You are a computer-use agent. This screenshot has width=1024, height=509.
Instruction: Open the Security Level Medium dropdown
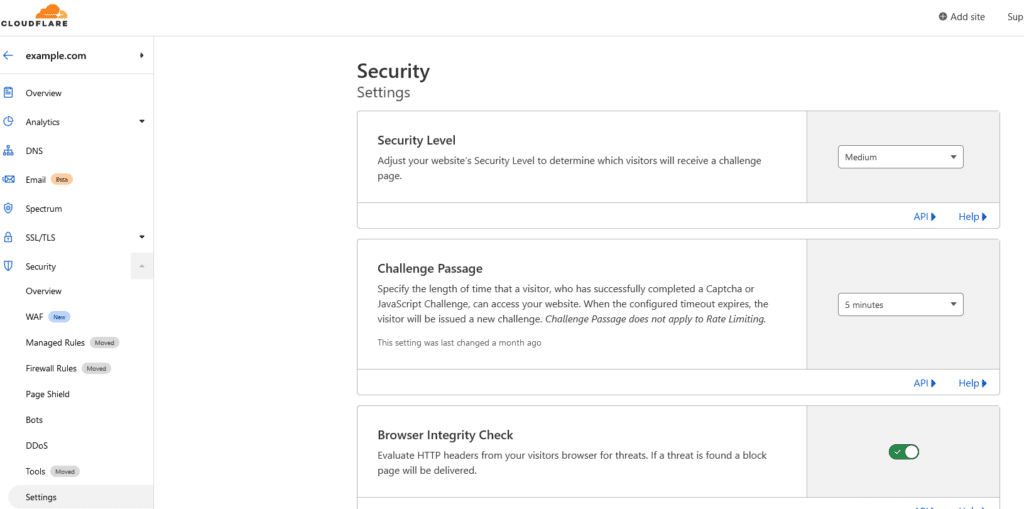[901, 157]
